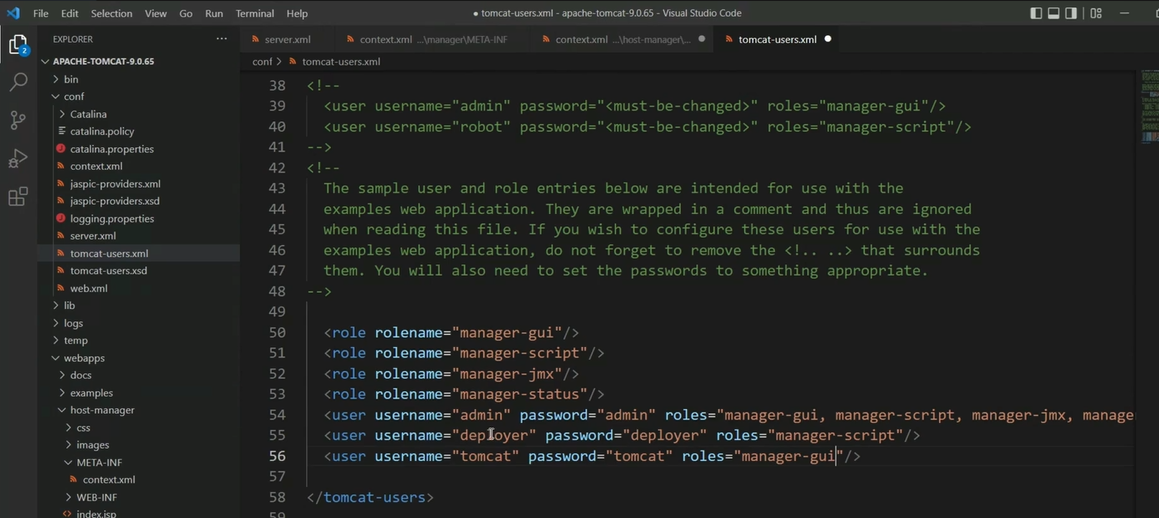Click line number 54 in the gutter

(x=277, y=415)
